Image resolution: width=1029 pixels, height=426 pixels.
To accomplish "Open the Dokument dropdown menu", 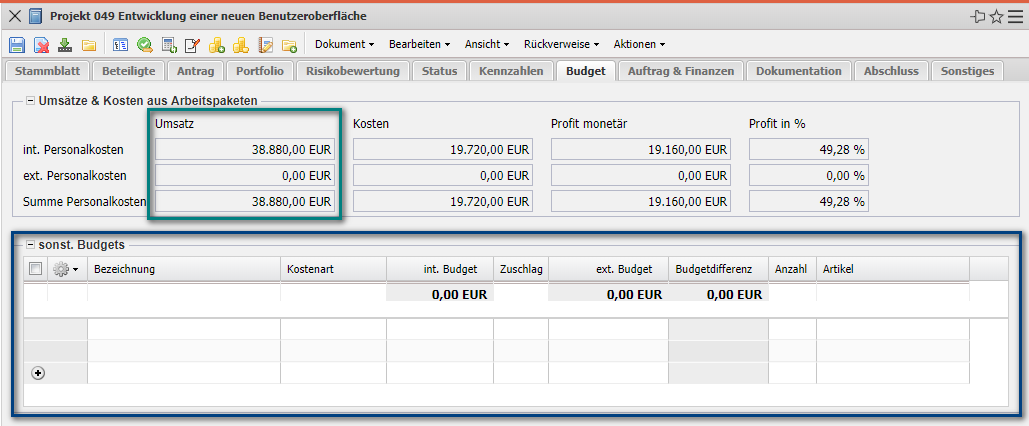I will click(x=344, y=45).
